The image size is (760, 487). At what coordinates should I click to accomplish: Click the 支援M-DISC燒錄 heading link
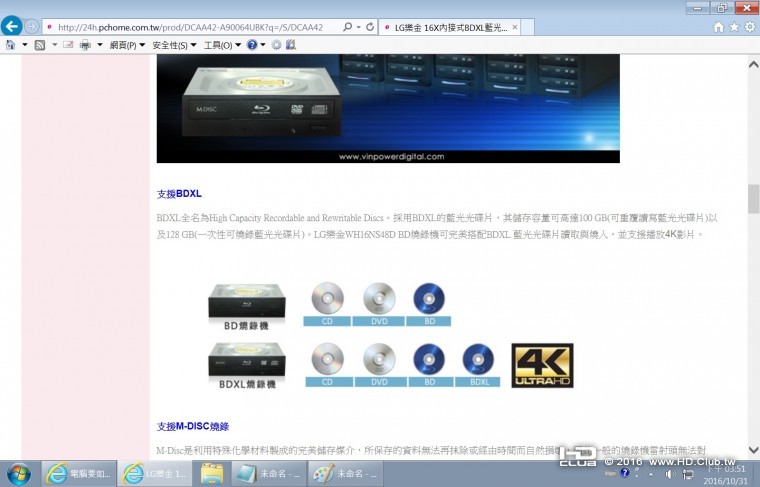[x=192, y=426]
